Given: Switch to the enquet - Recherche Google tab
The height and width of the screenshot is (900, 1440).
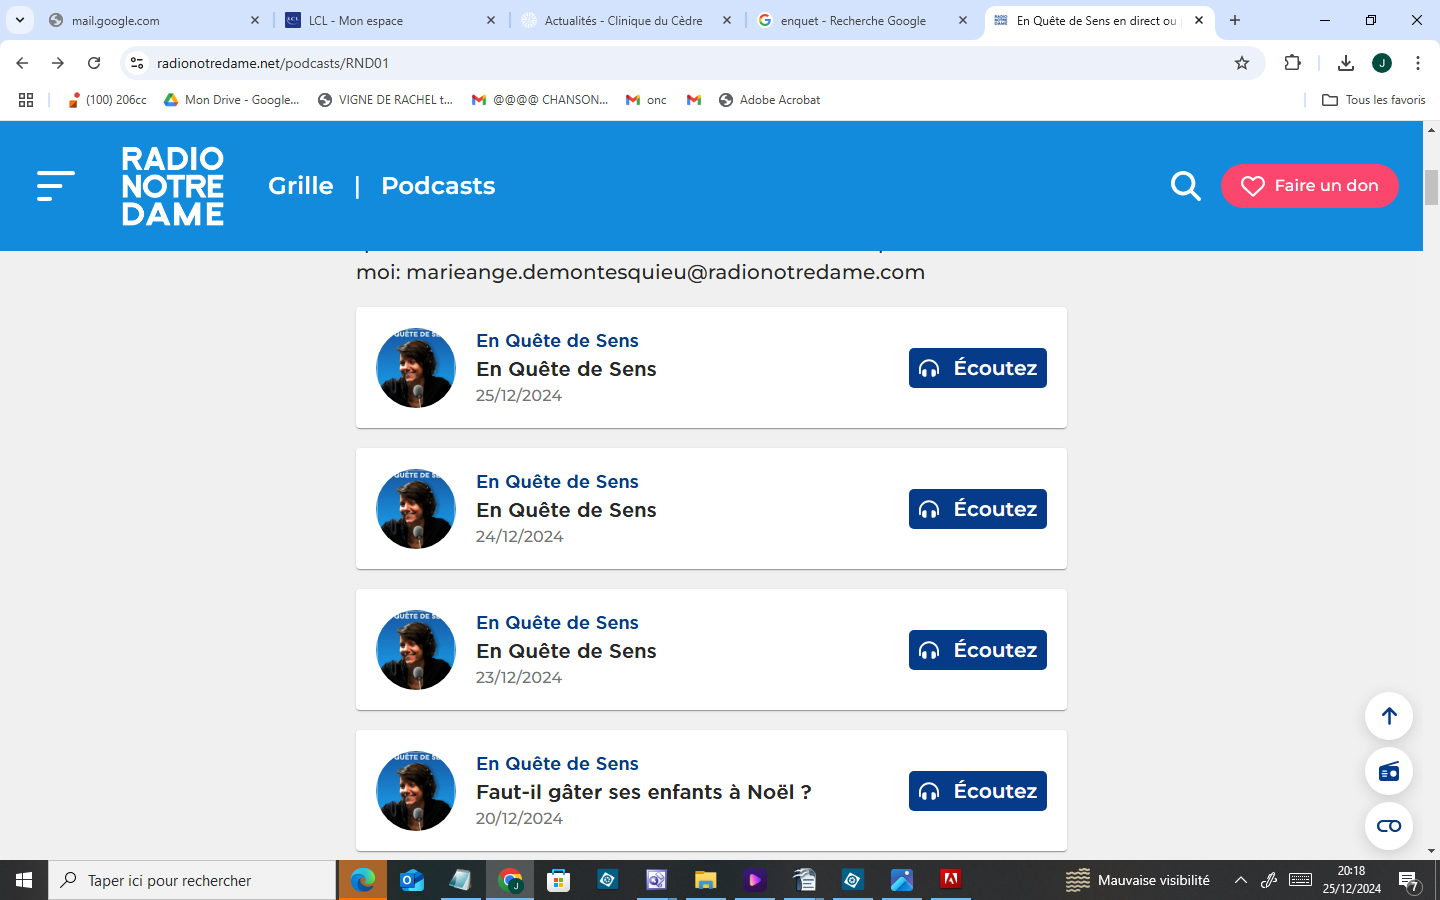Looking at the screenshot, I should [x=863, y=20].
